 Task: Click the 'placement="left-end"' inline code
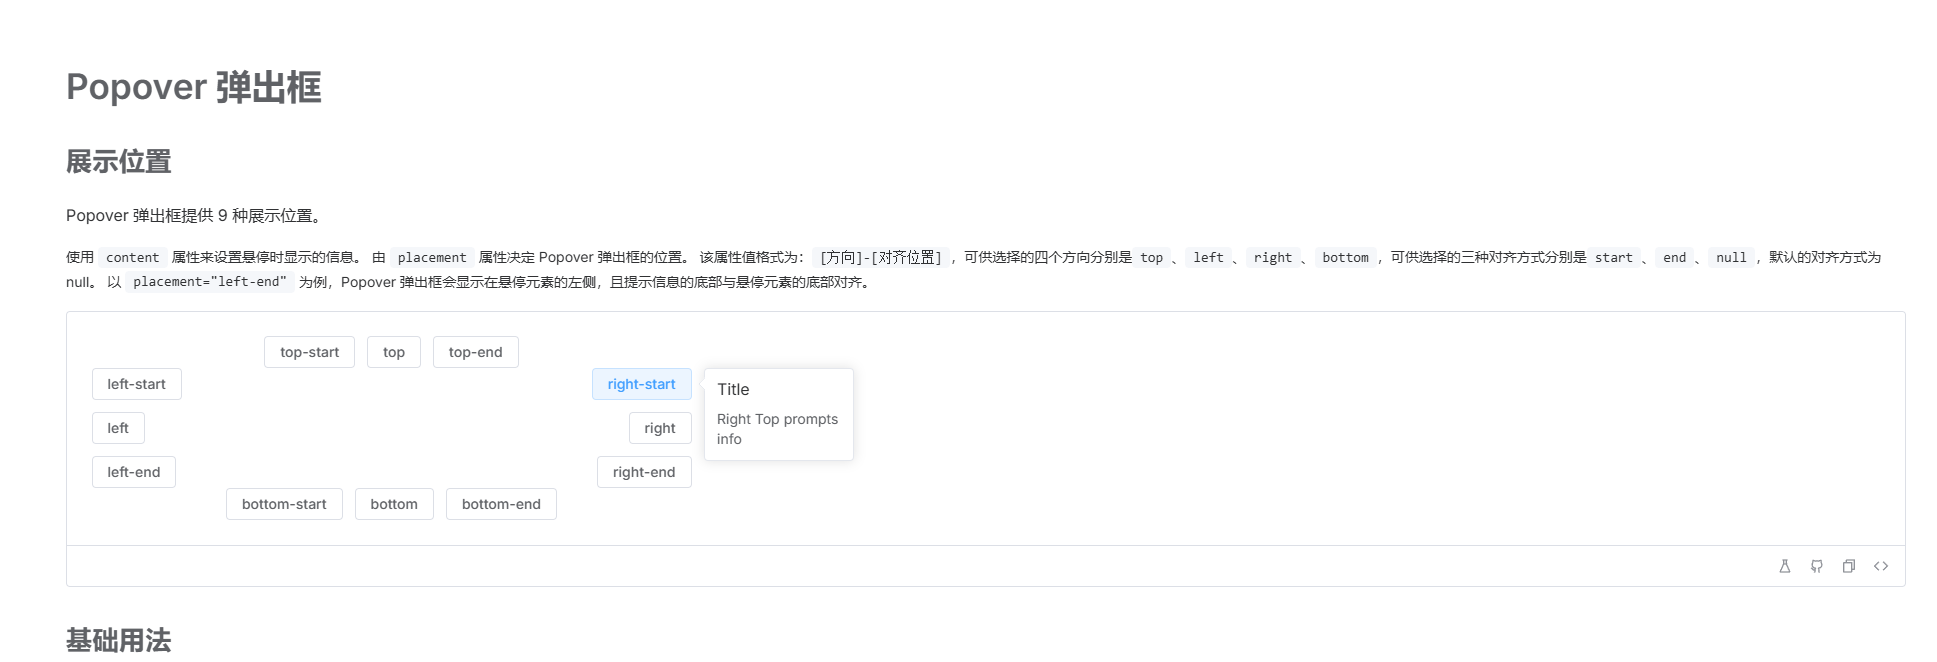[210, 282]
